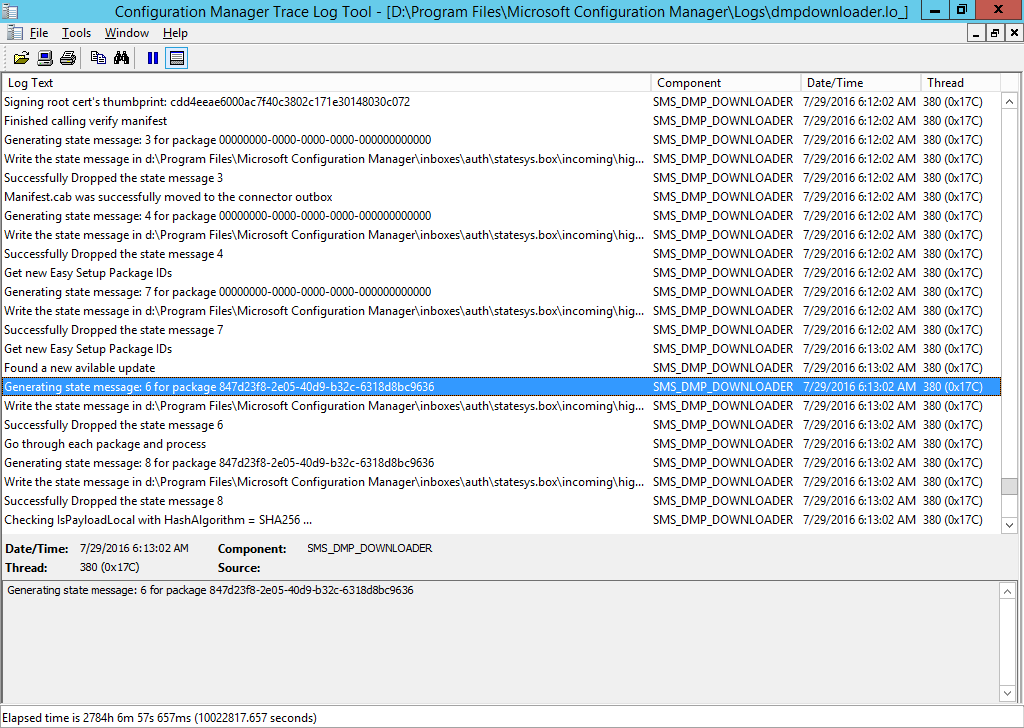The width and height of the screenshot is (1024, 728).
Task: Select 'Found a new avilable update' row
Action: tap(501, 368)
